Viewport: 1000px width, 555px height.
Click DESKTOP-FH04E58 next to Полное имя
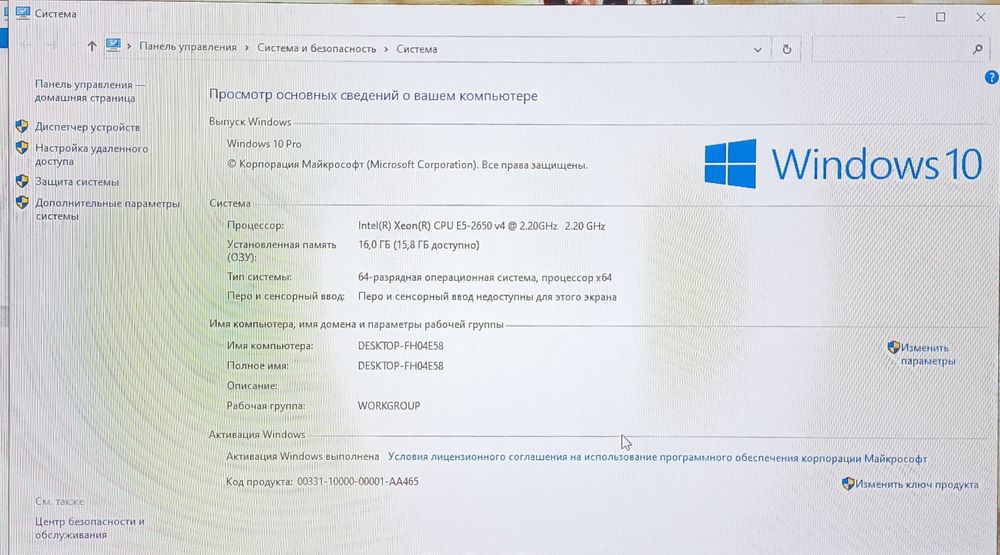tap(401, 366)
